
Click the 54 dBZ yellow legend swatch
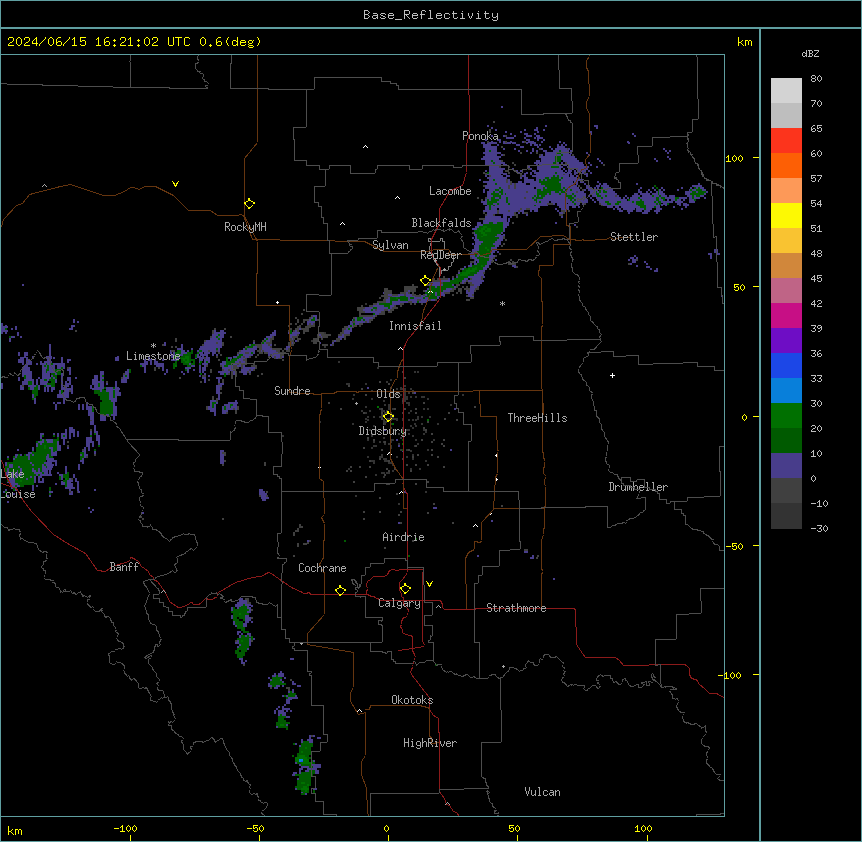coord(786,215)
